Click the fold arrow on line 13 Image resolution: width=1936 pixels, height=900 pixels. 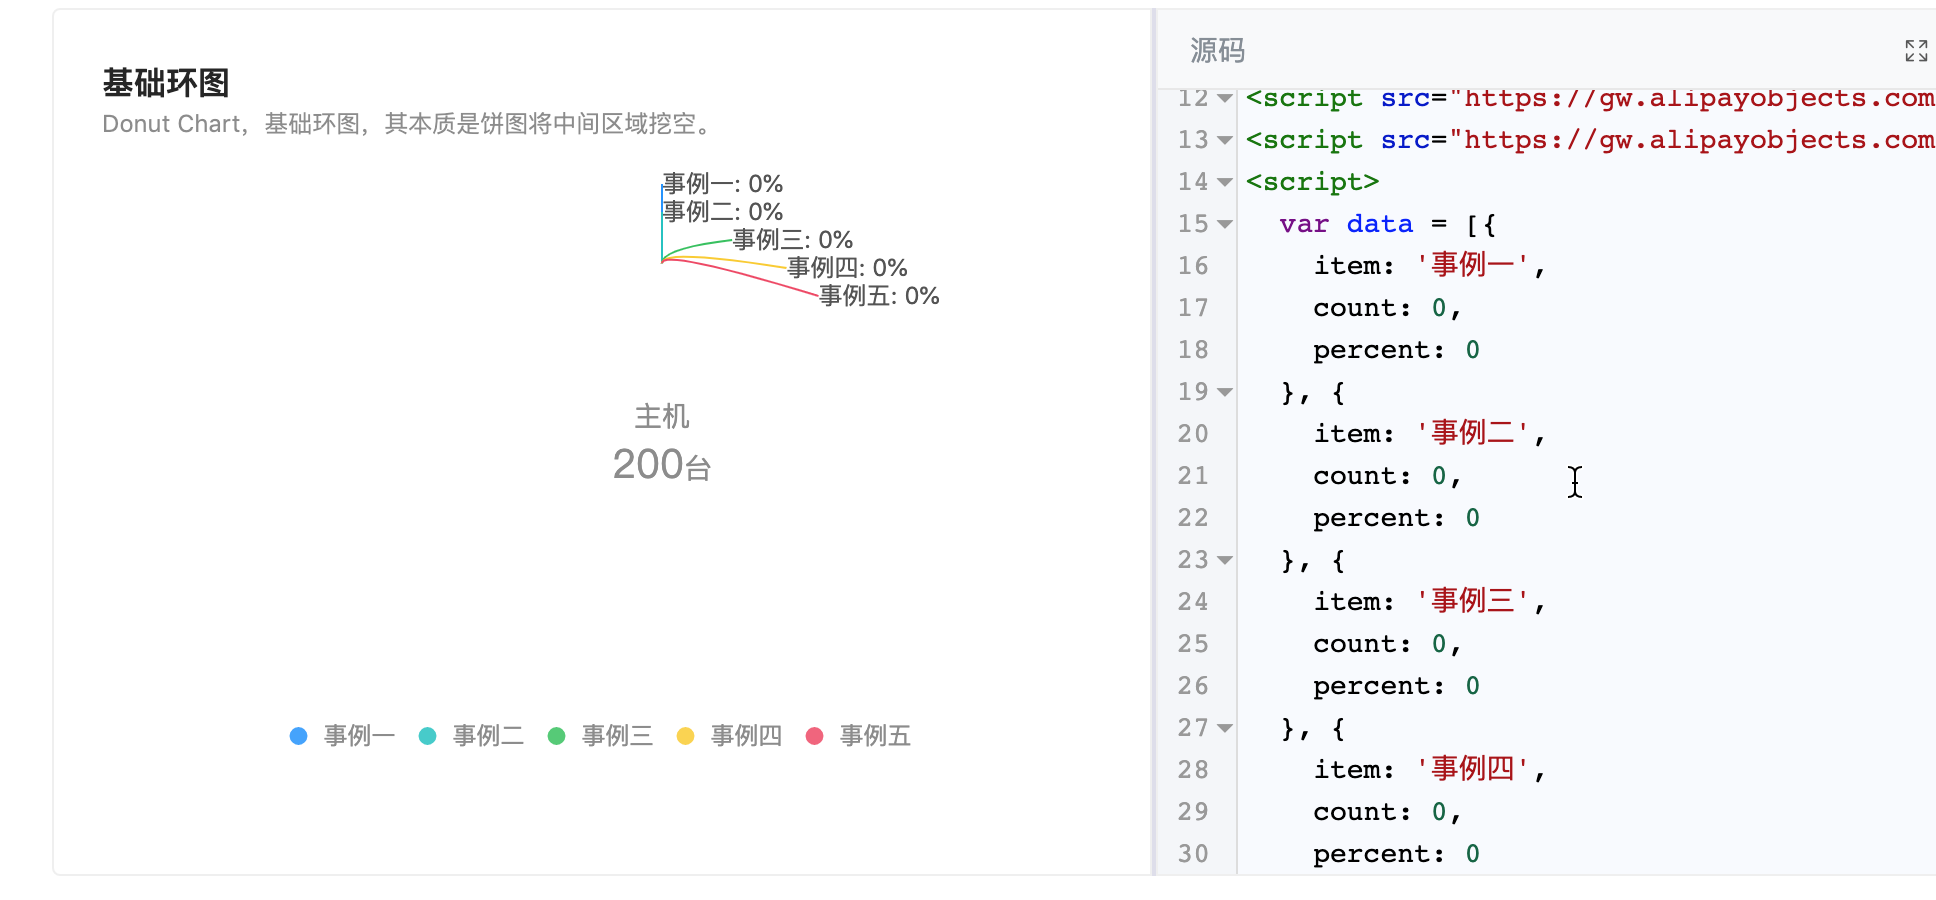(1226, 140)
